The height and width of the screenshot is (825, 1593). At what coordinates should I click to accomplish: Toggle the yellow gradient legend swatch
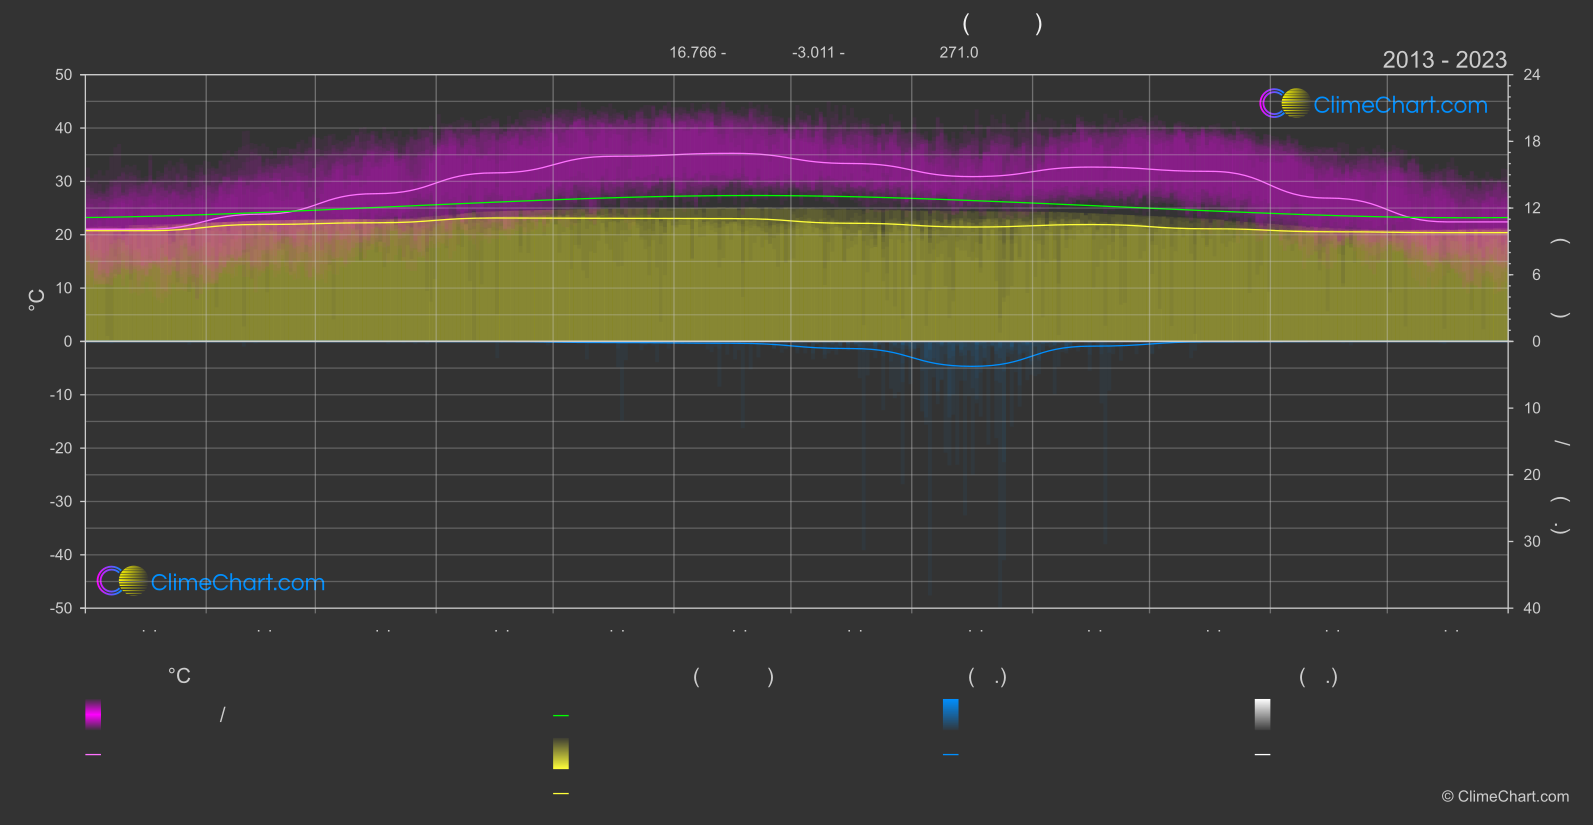tap(561, 754)
